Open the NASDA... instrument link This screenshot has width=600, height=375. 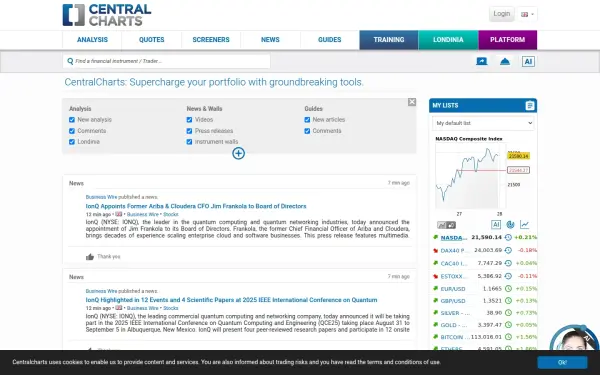click(x=454, y=238)
